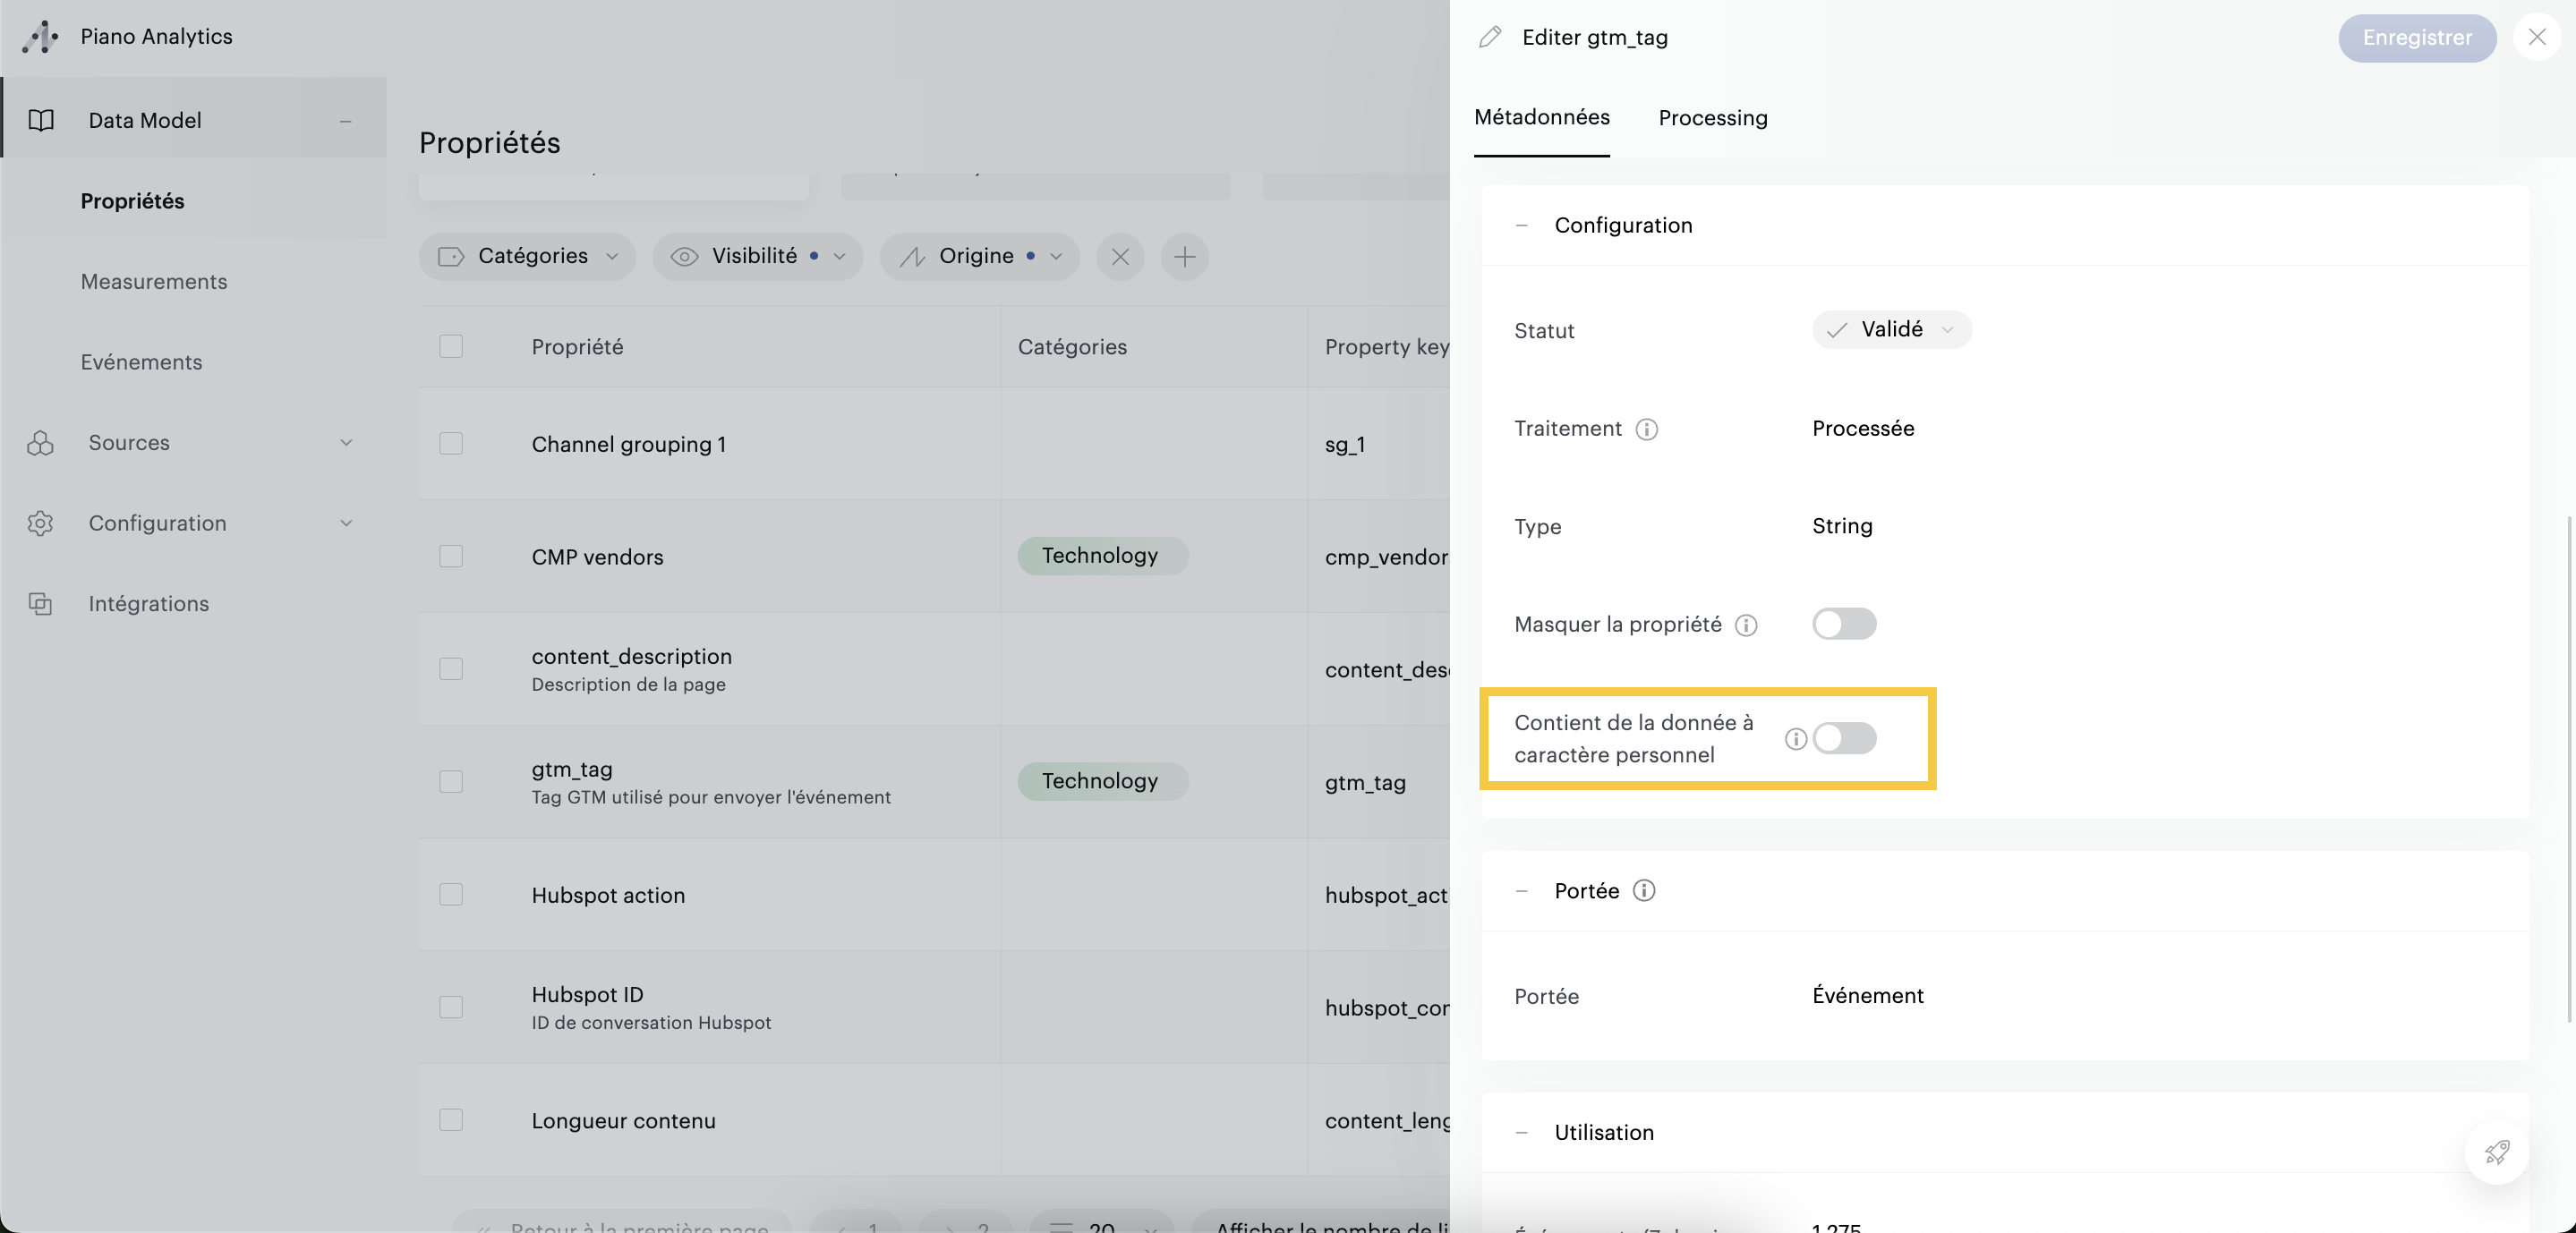Screen dimensions: 2576x1233
Task: Check the gtm_tag row checkbox
Action: pyautogui.click(x=451, y=781)
